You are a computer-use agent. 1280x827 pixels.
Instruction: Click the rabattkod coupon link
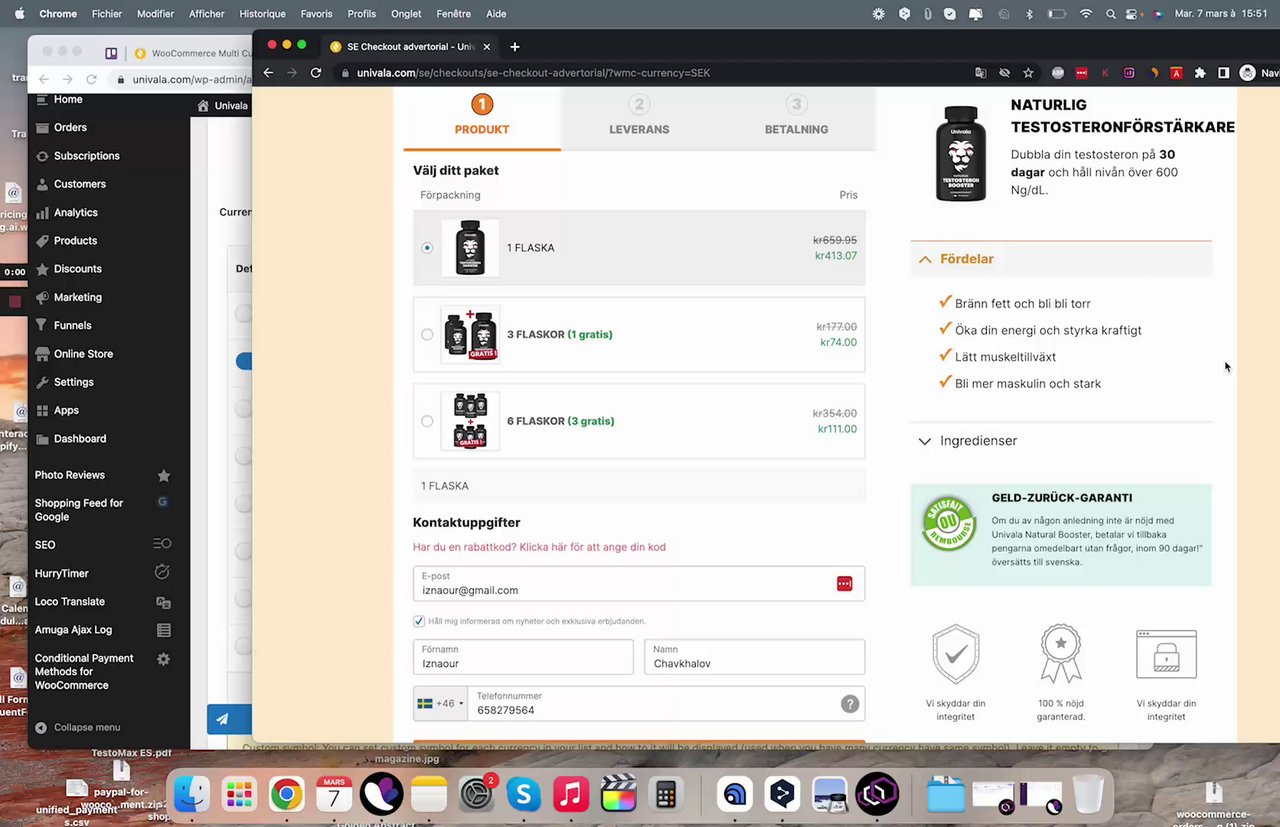tap(539, 547)
